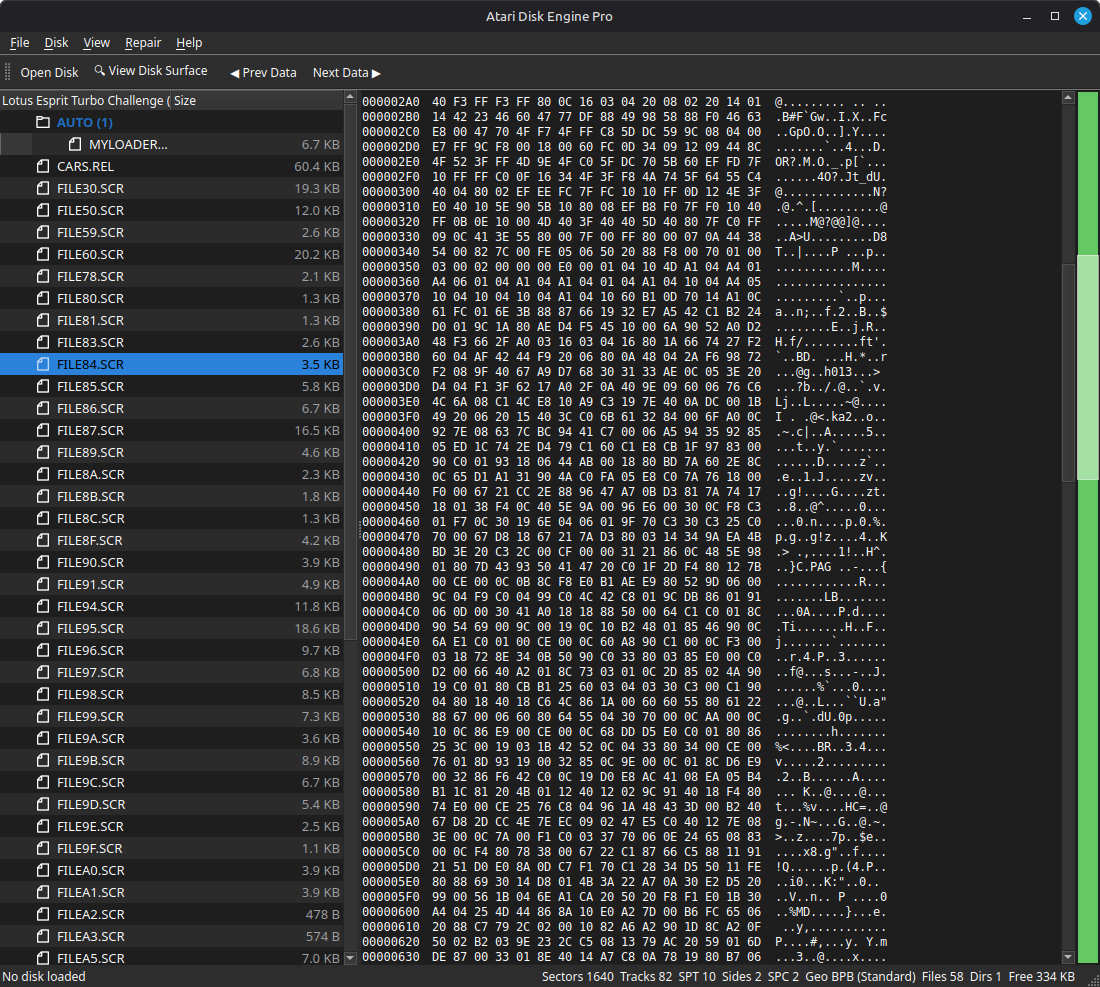The height and width of the screenshot is (987, 1100).
Task: Select the AUTO (1) folder entry
Action: (84, 122)
